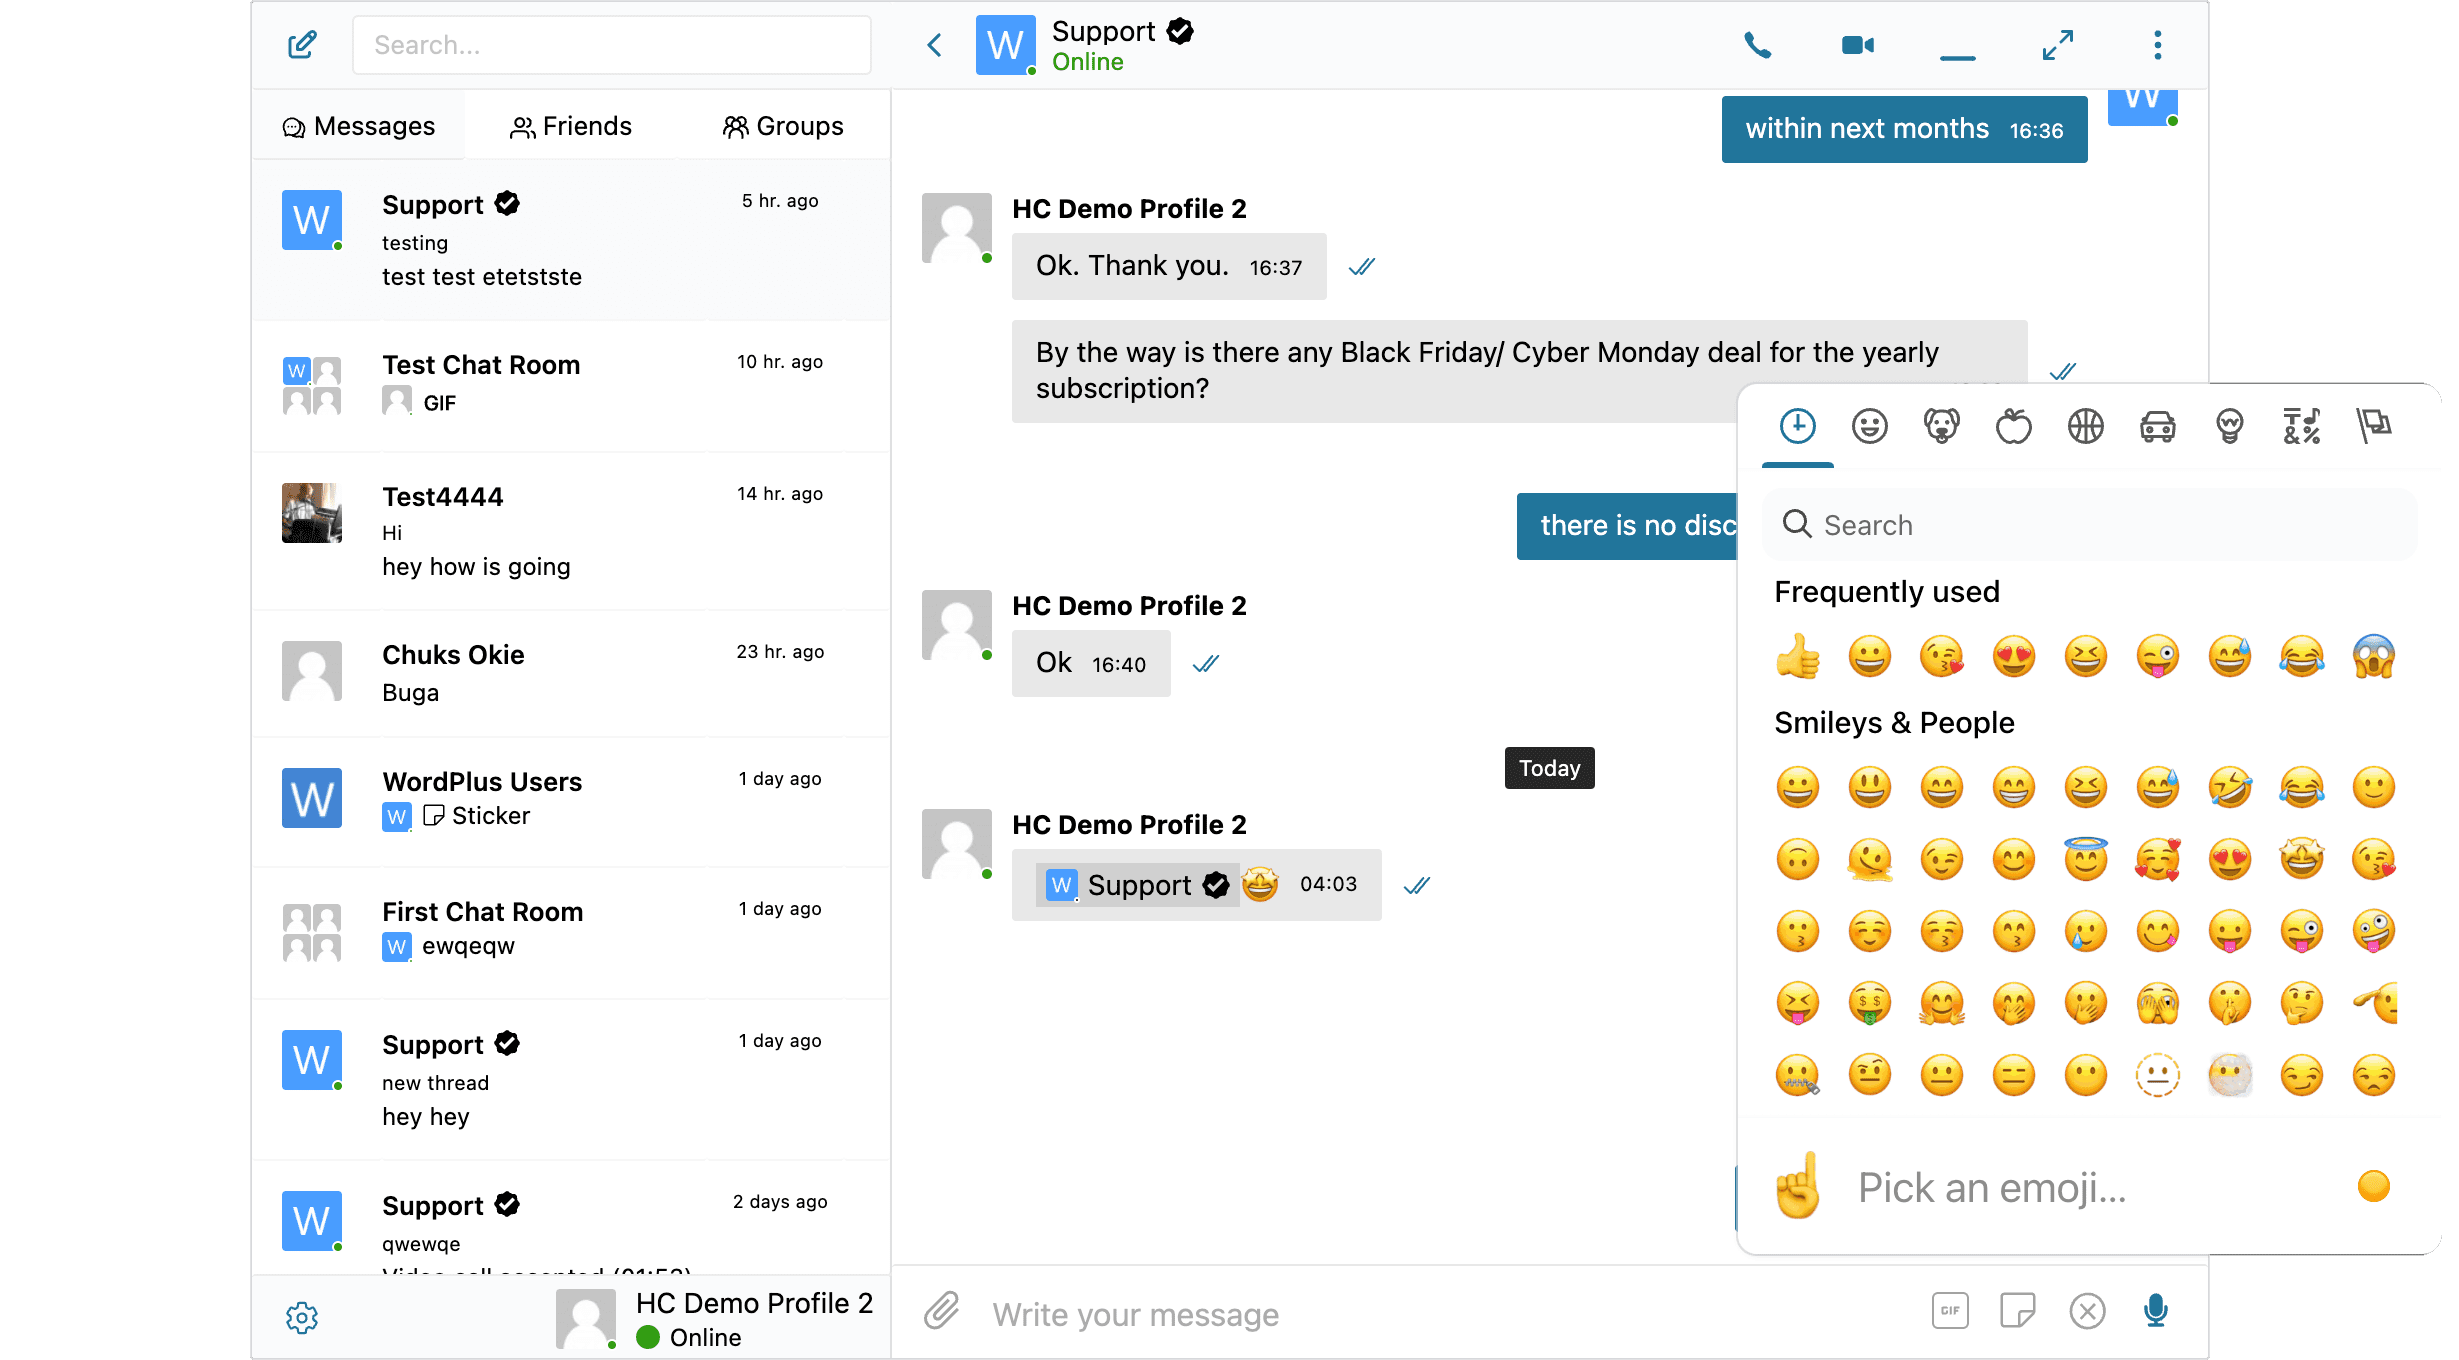
Task: Select the Objects lightbulb emoji category
Action: pos(2229,426)
